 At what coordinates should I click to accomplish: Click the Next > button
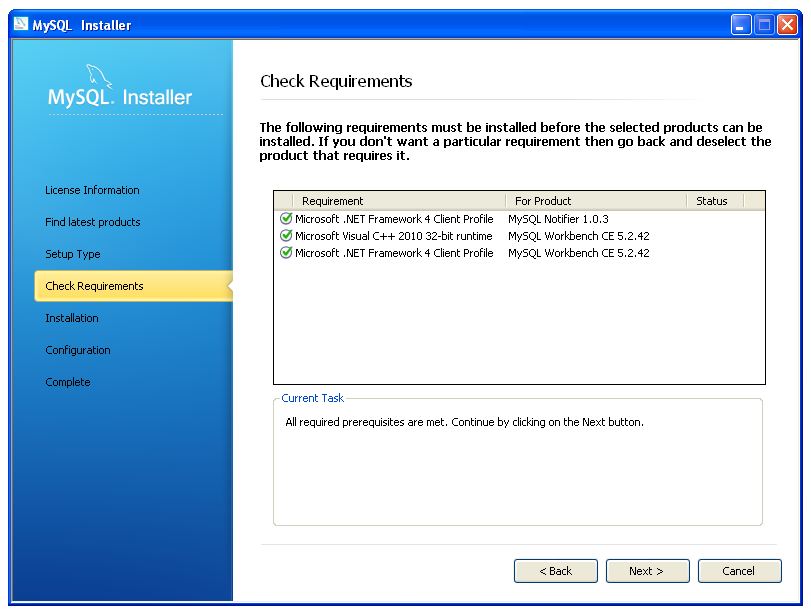point(647,571)
